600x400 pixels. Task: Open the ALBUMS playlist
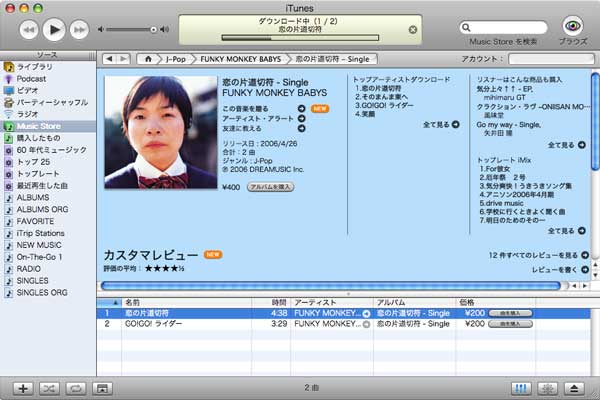48,198
